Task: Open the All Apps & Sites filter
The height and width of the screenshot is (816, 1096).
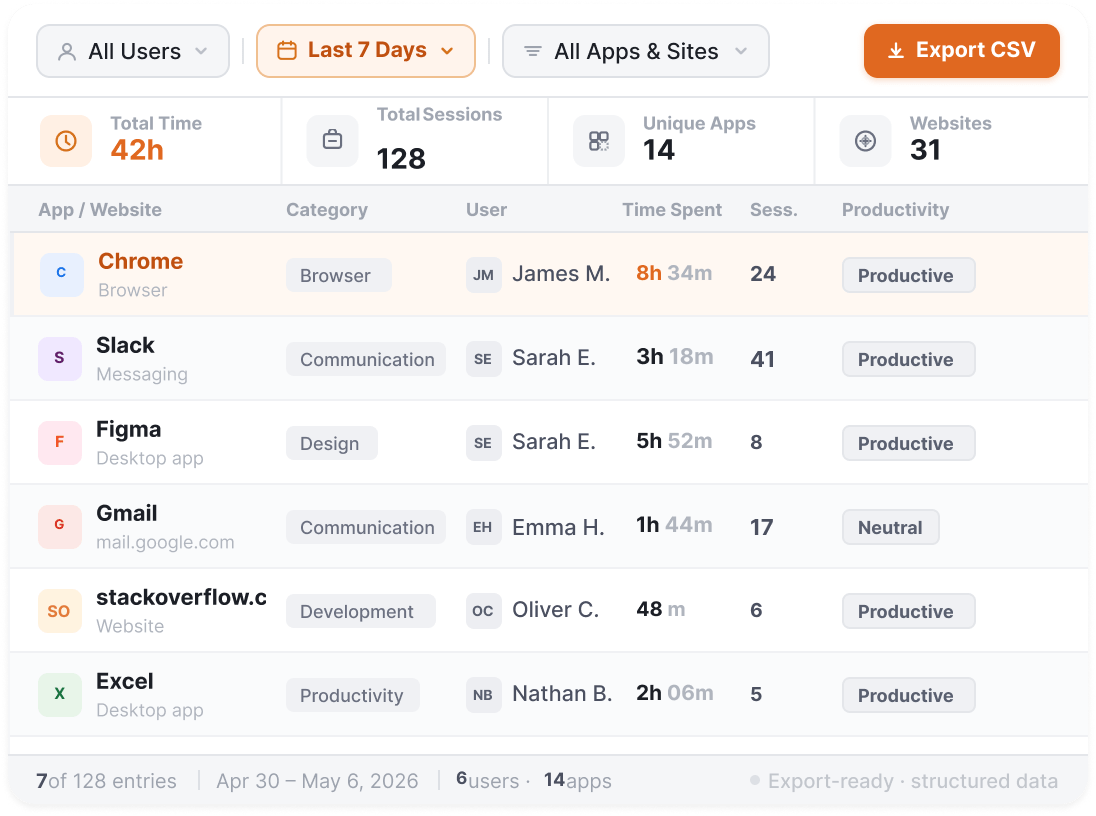Action: 635,51
